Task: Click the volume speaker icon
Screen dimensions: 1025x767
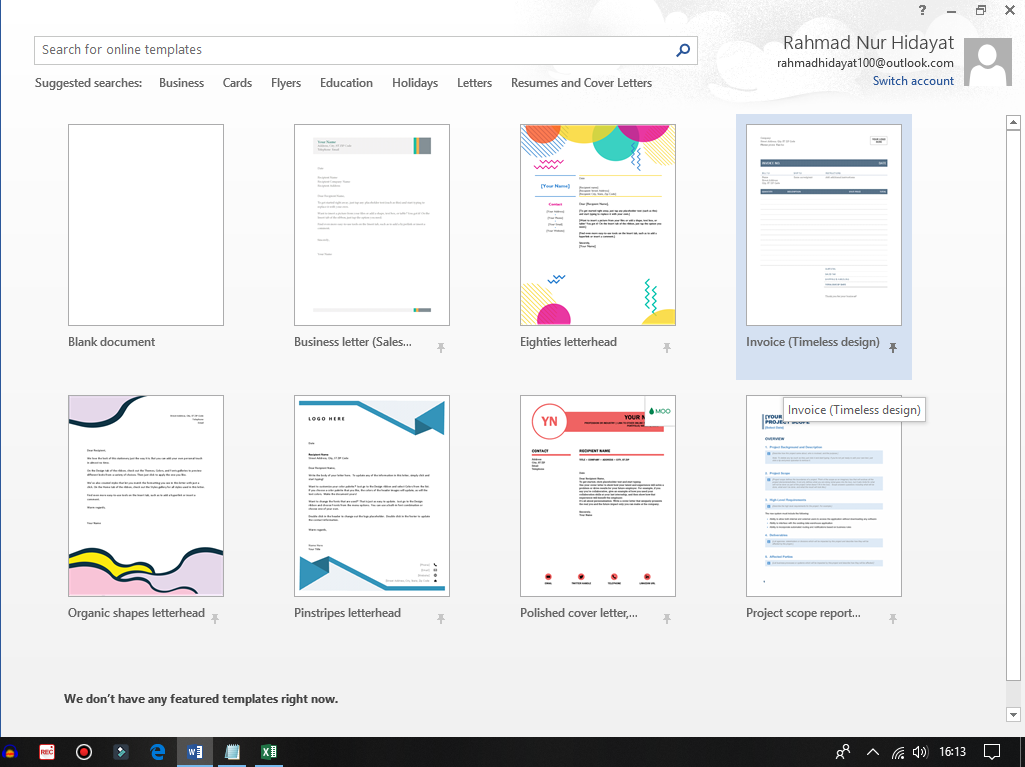Action: pos(920,752)
